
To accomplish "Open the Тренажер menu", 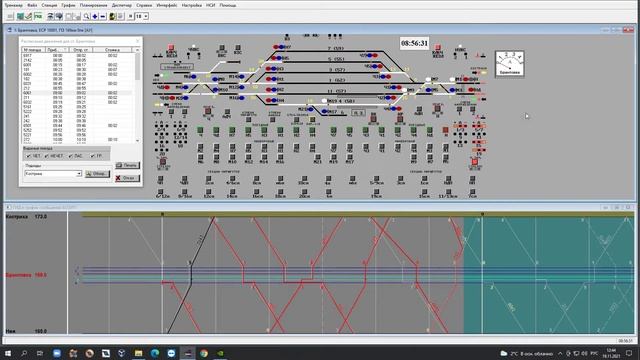I will [x=13, y=5].
